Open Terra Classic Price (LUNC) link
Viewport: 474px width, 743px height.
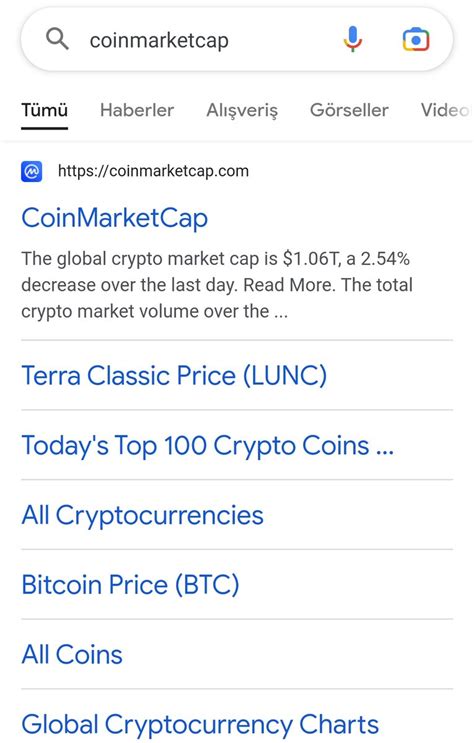tap(174, 376)
